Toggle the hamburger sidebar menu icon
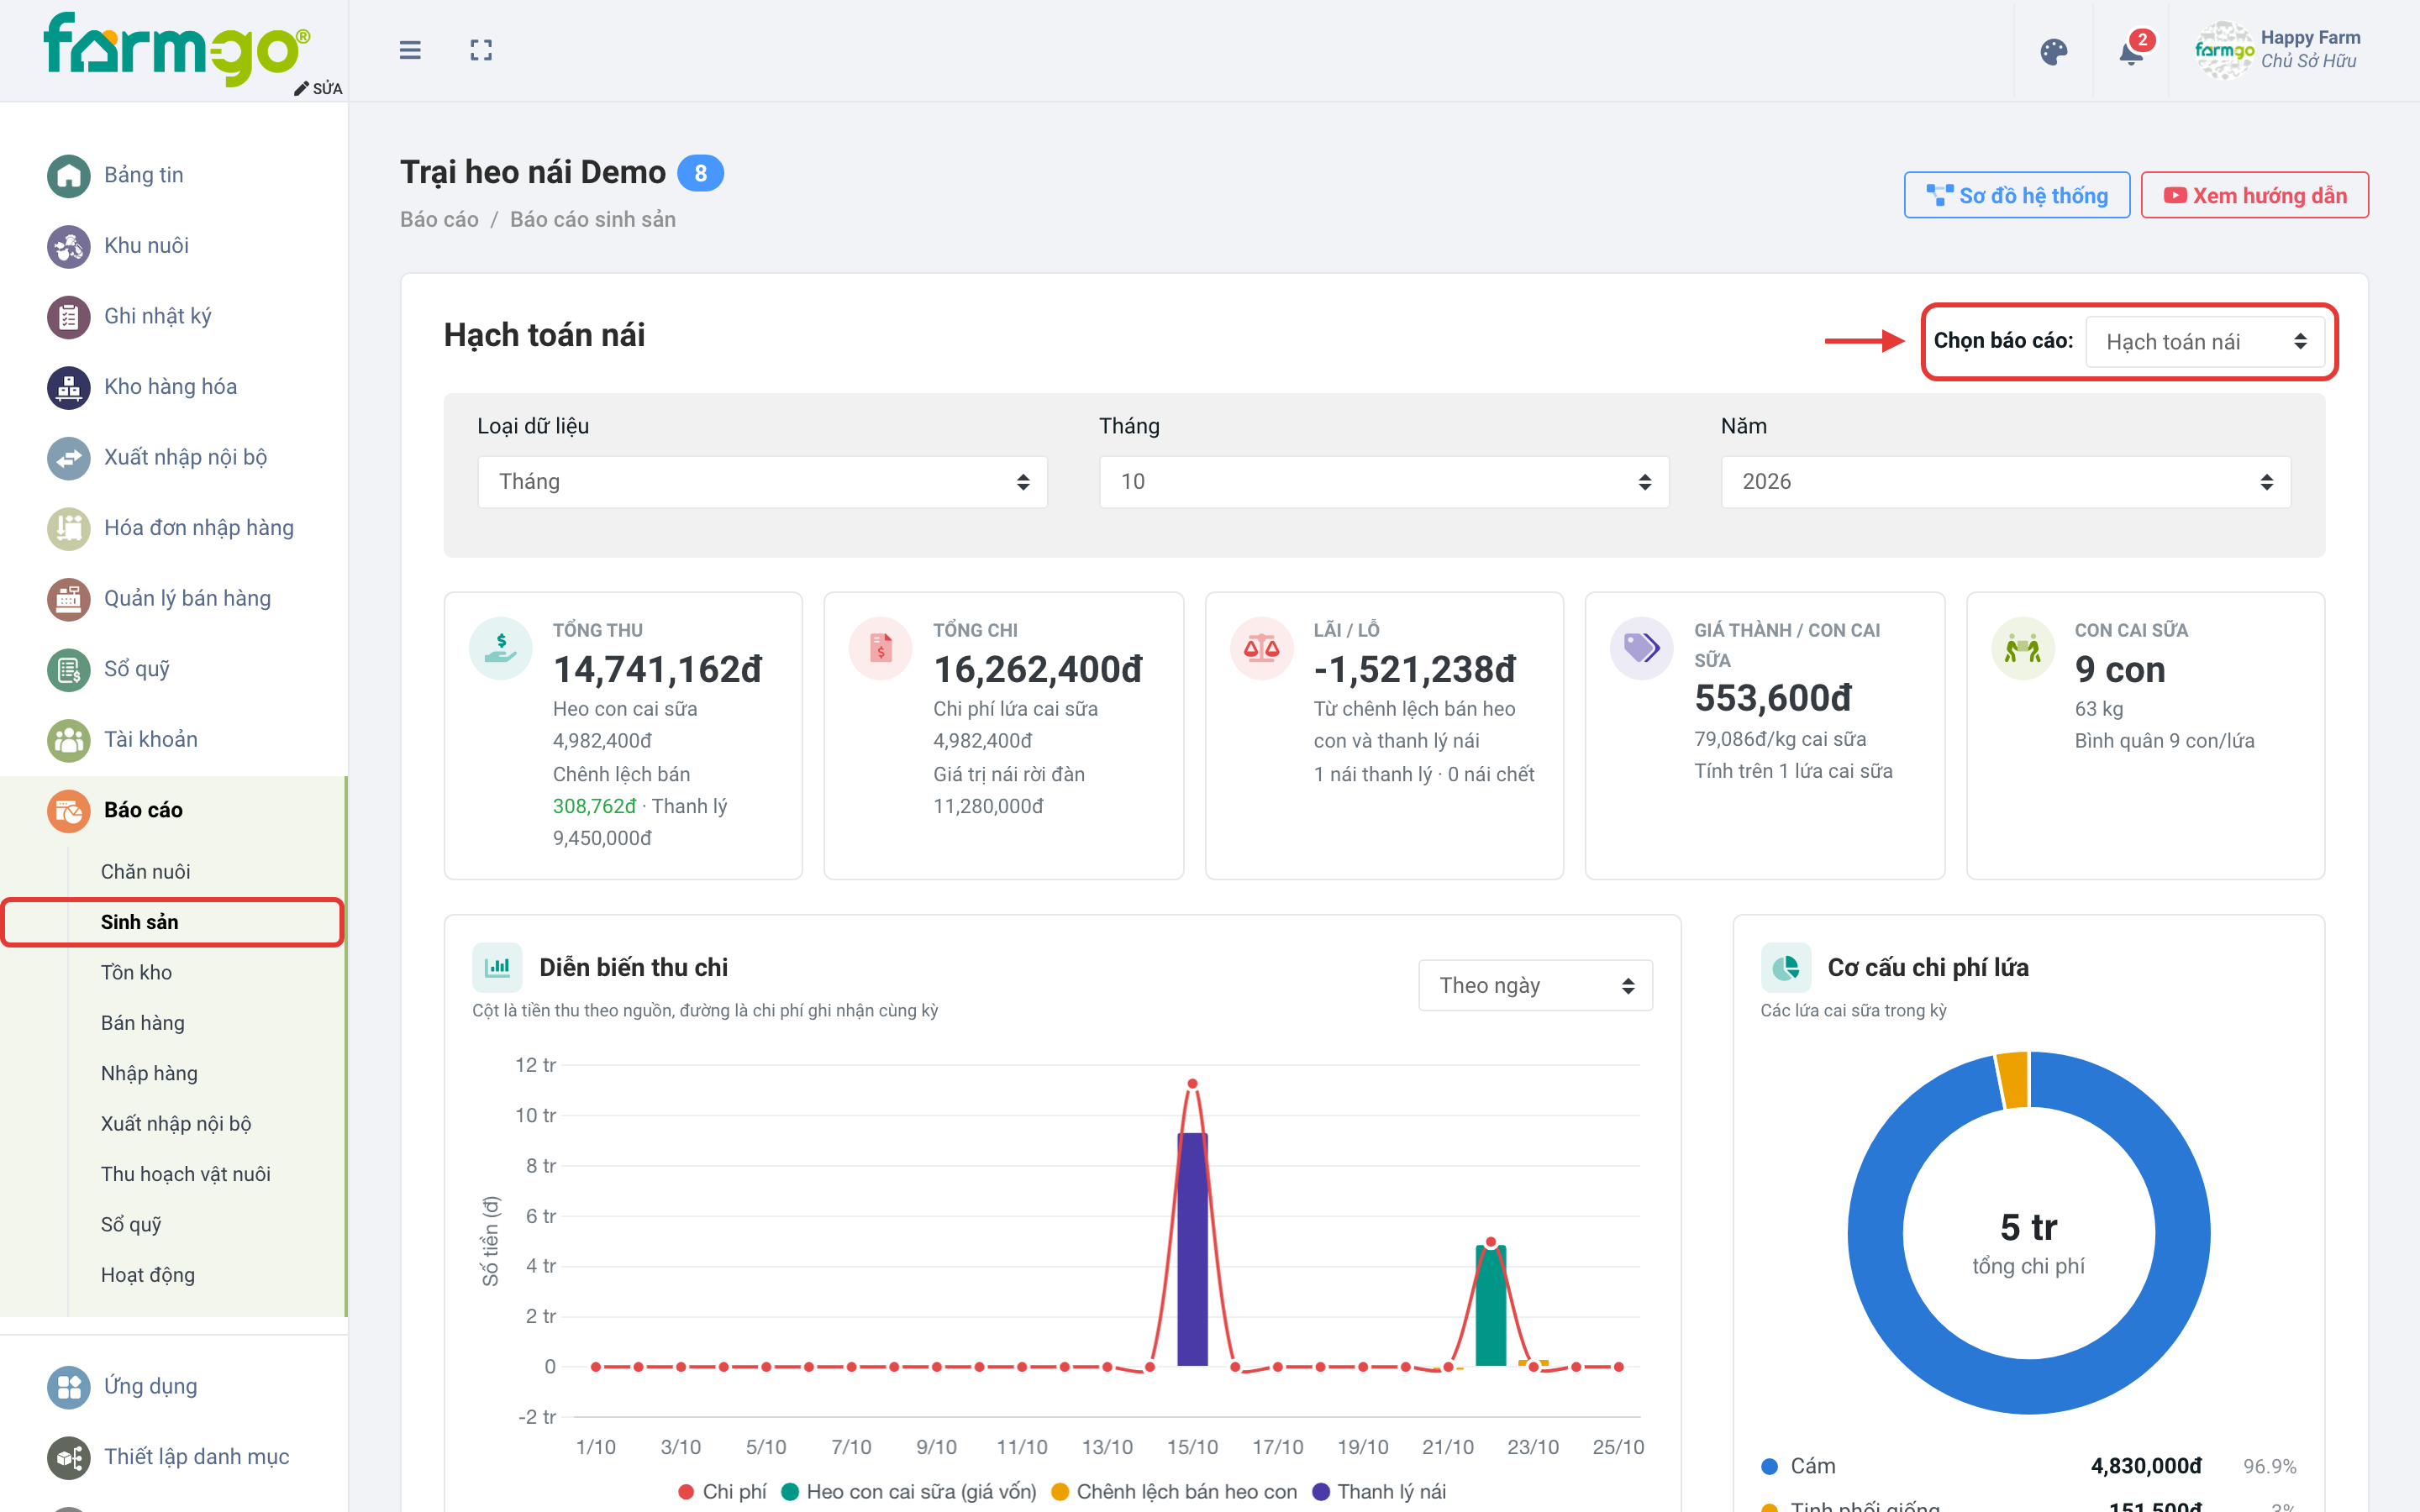2420x1512 pixels. (x=410, y=50)
